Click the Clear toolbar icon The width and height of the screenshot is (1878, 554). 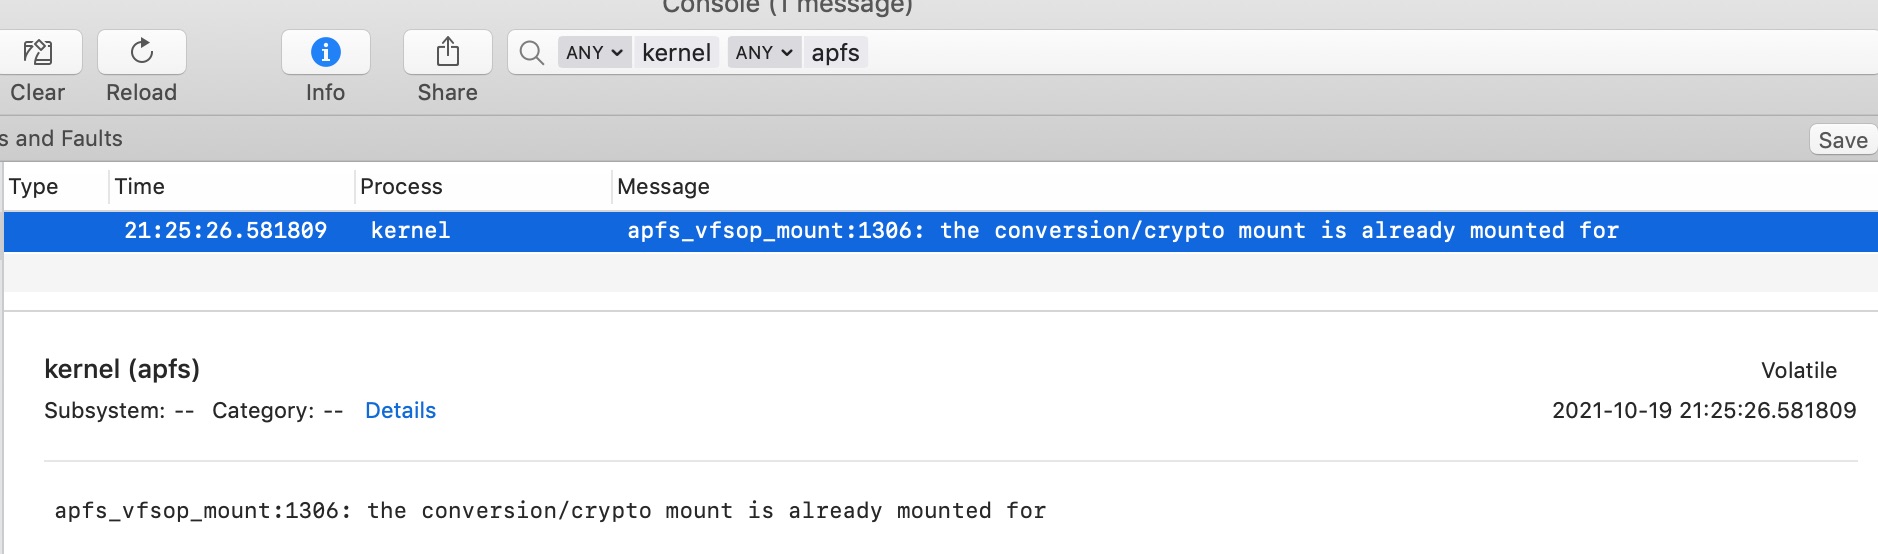(x=37, y=52)
